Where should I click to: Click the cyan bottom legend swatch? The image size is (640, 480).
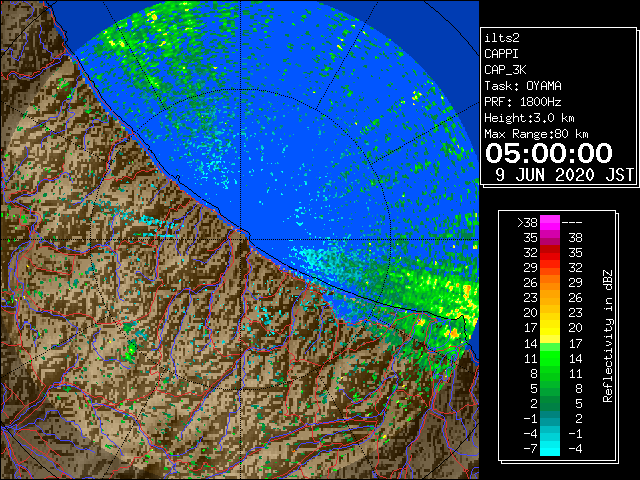click(550, 448)
